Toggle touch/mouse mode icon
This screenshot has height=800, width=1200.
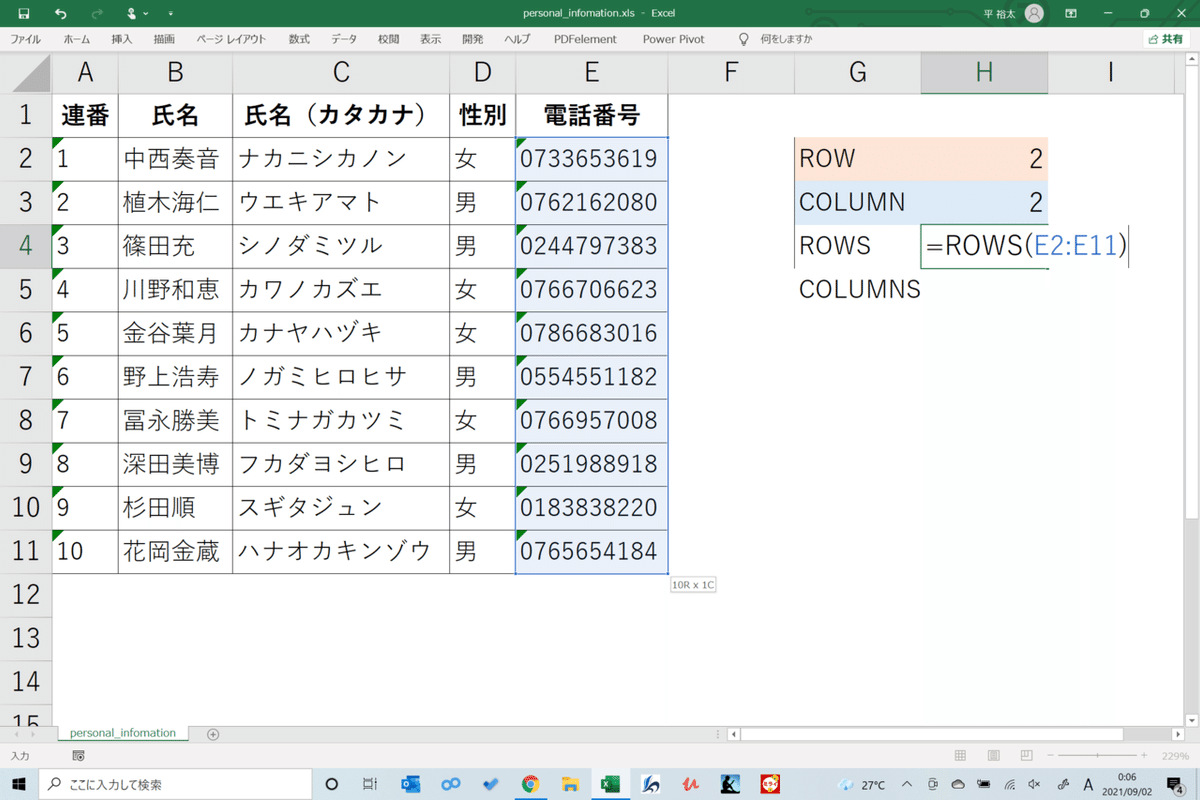[132, 13]
